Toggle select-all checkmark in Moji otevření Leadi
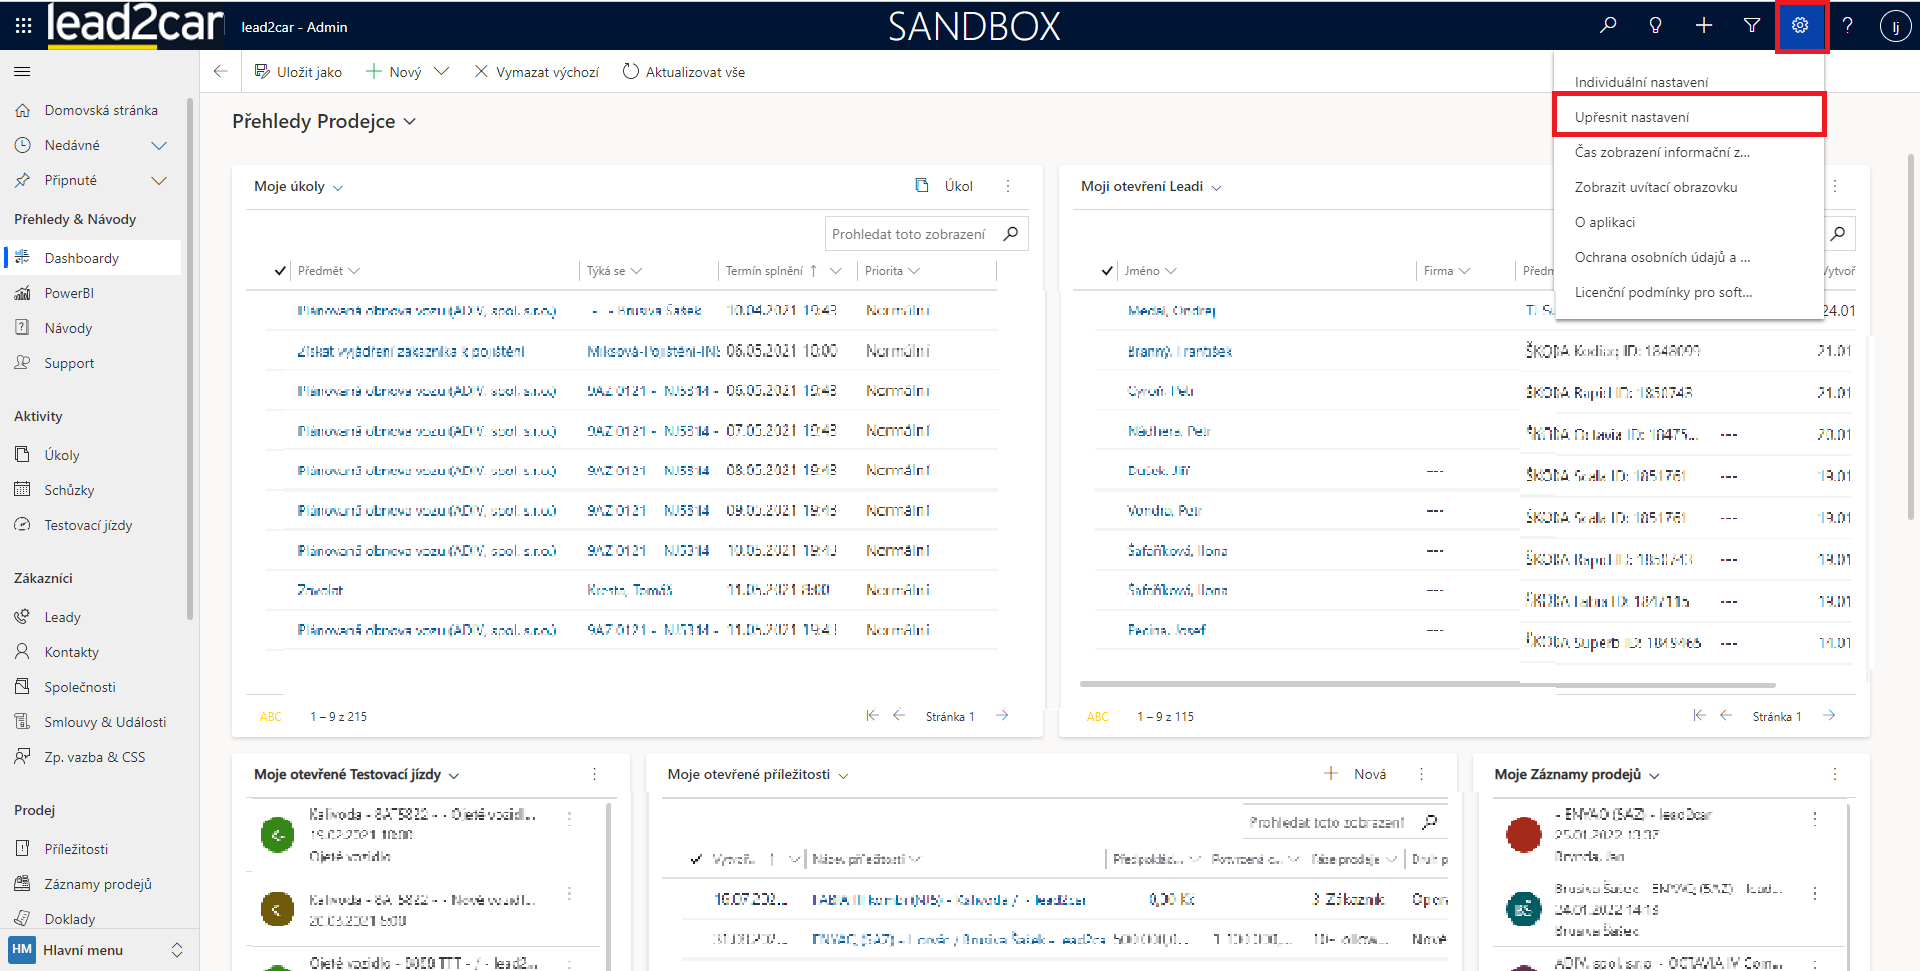 click(1107, 271)
